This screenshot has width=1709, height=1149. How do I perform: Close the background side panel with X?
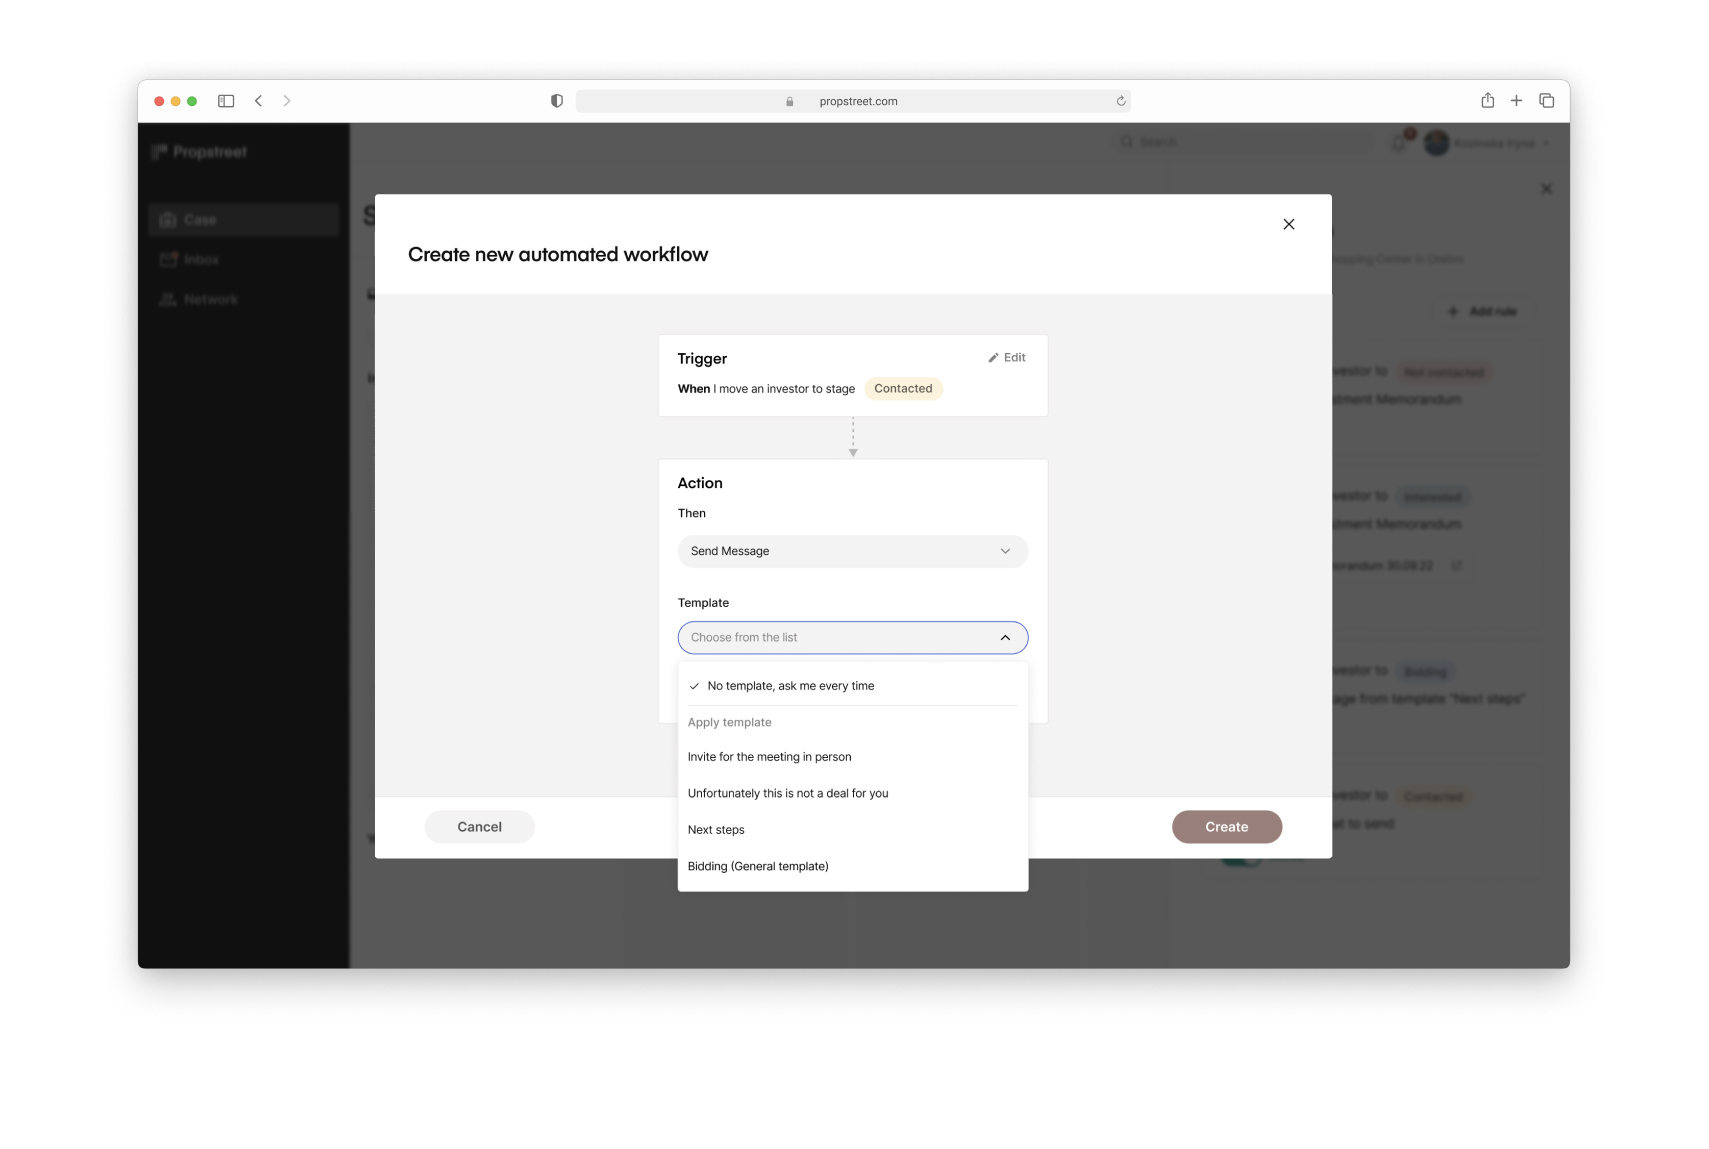[1547, 188]
